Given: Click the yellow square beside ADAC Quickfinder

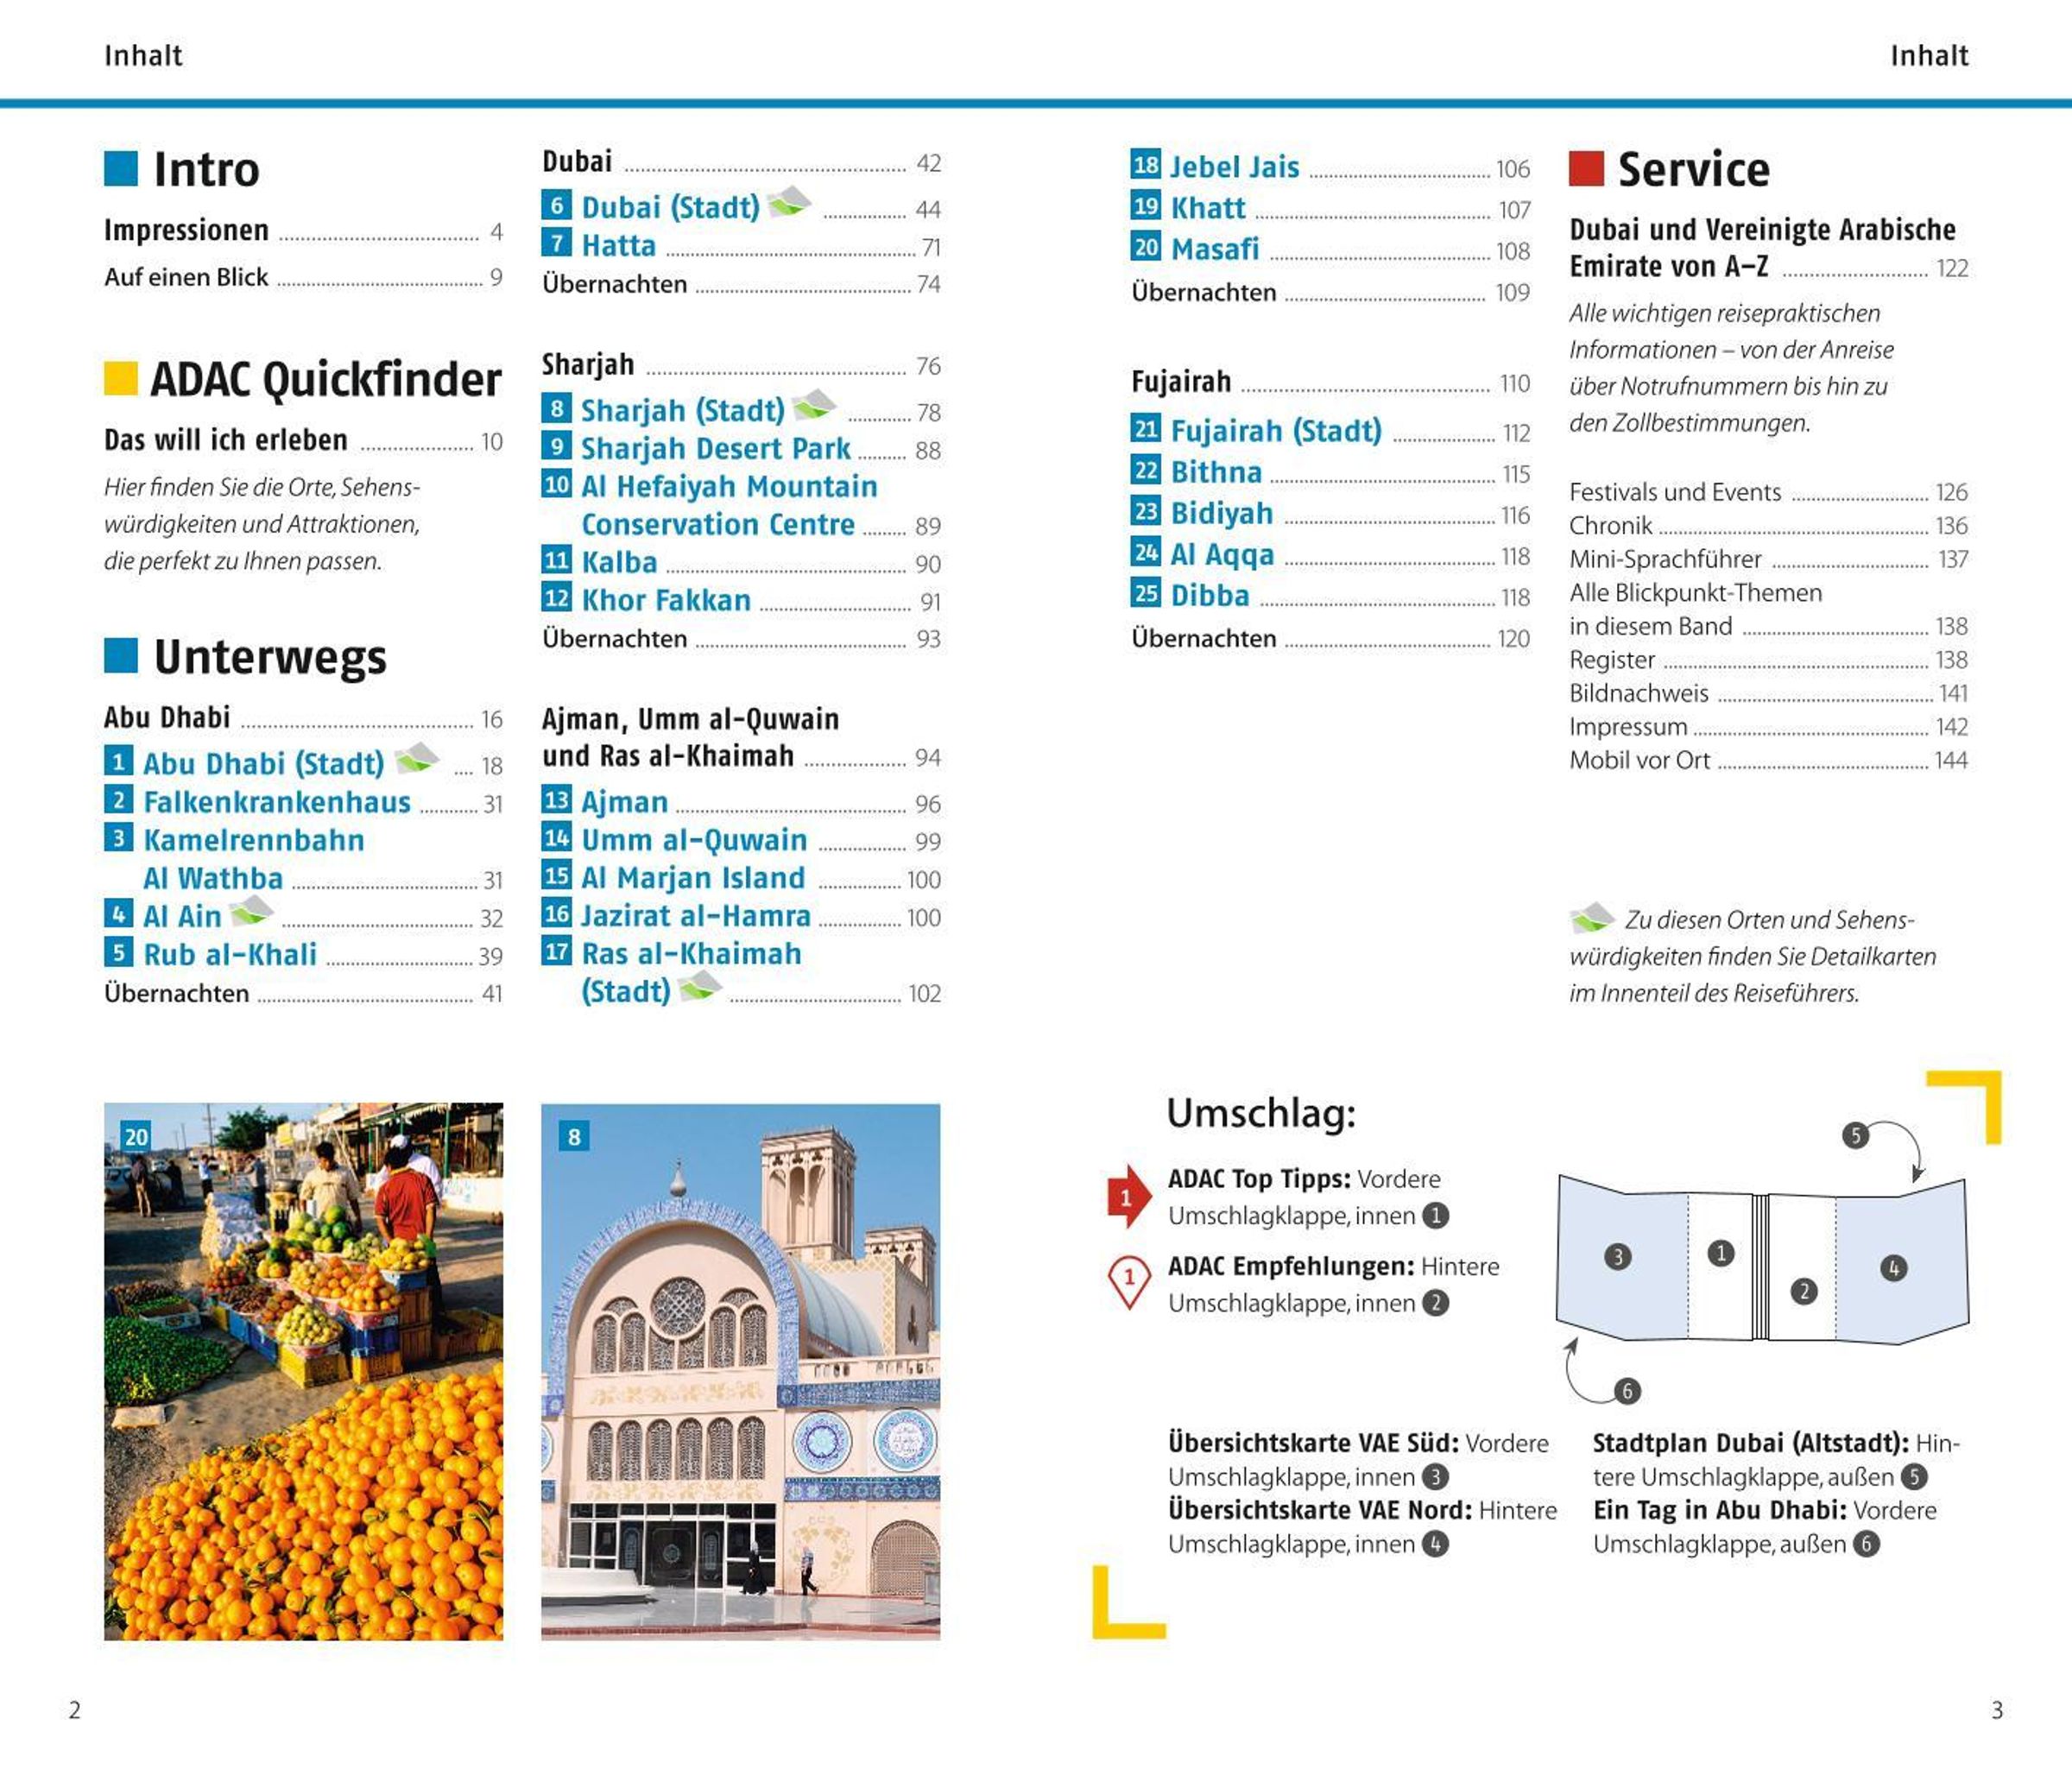Looking at the screenshot, I should coord(121,378).
